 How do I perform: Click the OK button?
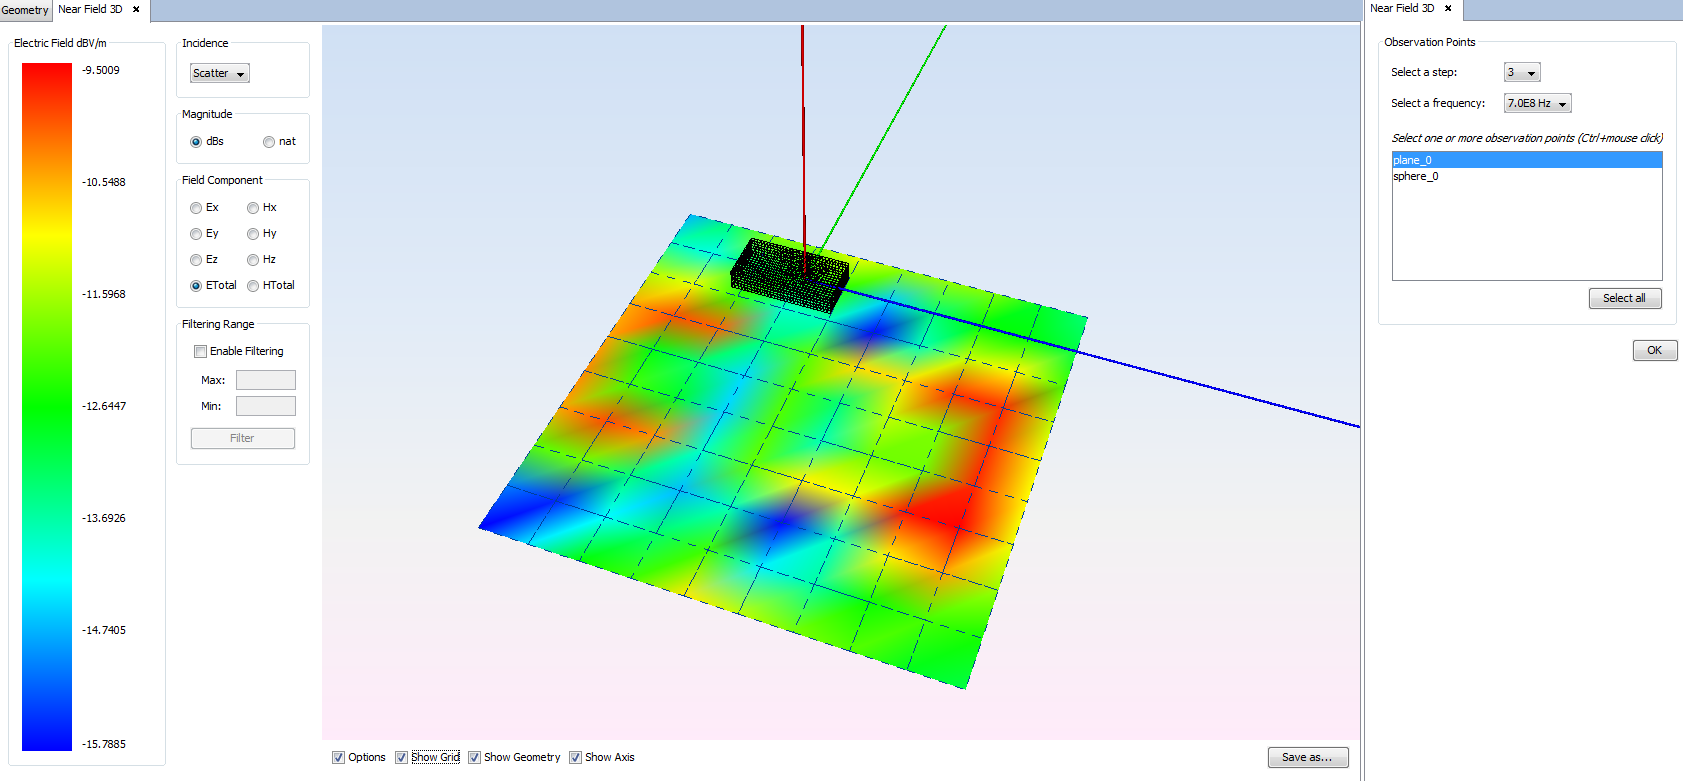click(x=1654, y=350)
